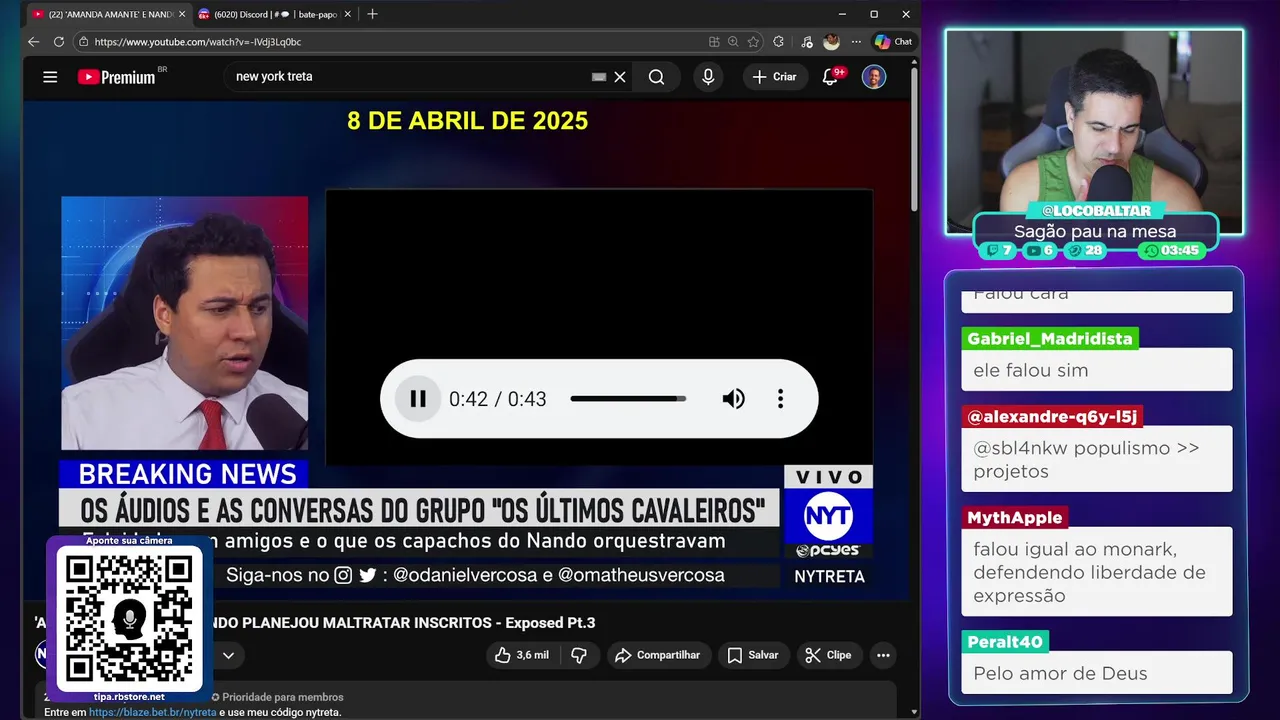
Task: Expand the dropdown chevron below the video title
Action: [x=228, y=656]
